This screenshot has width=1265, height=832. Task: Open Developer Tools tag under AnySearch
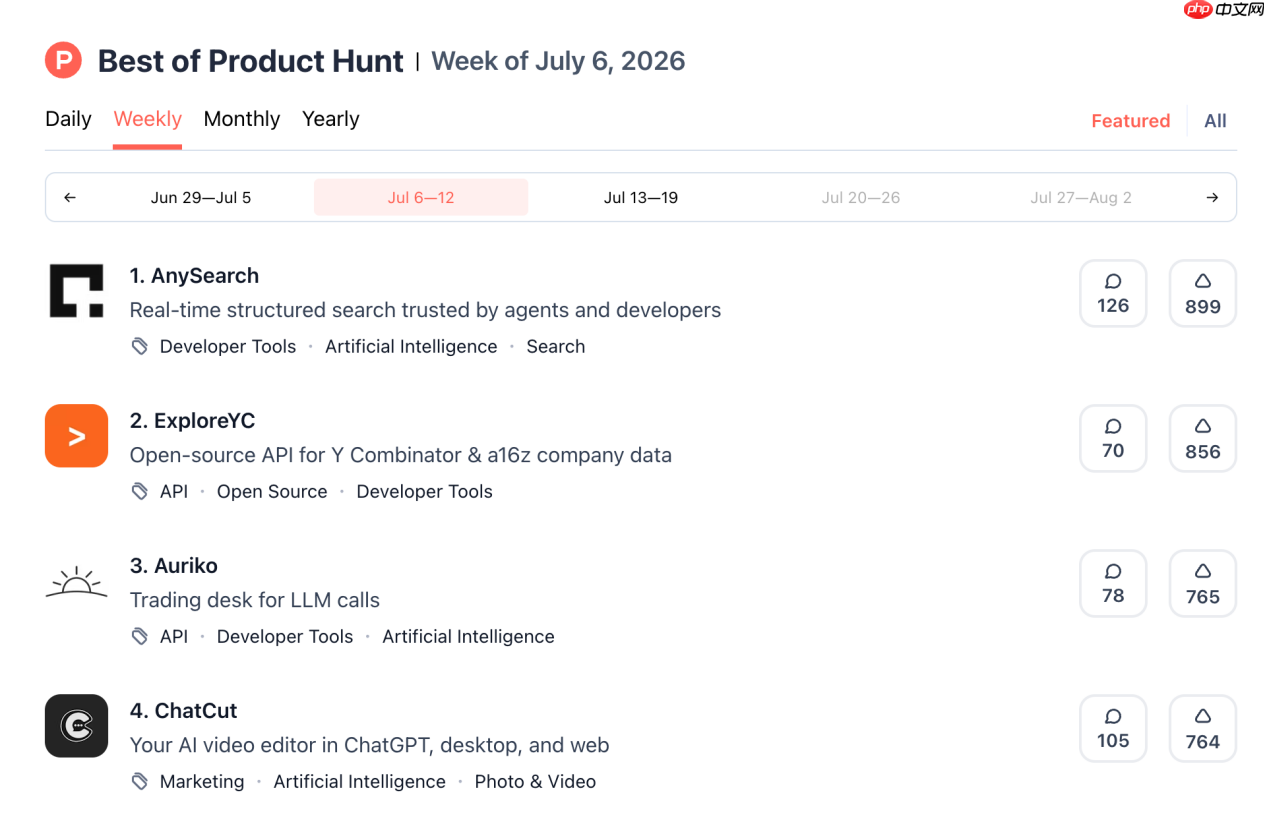[x=228, y=347]
